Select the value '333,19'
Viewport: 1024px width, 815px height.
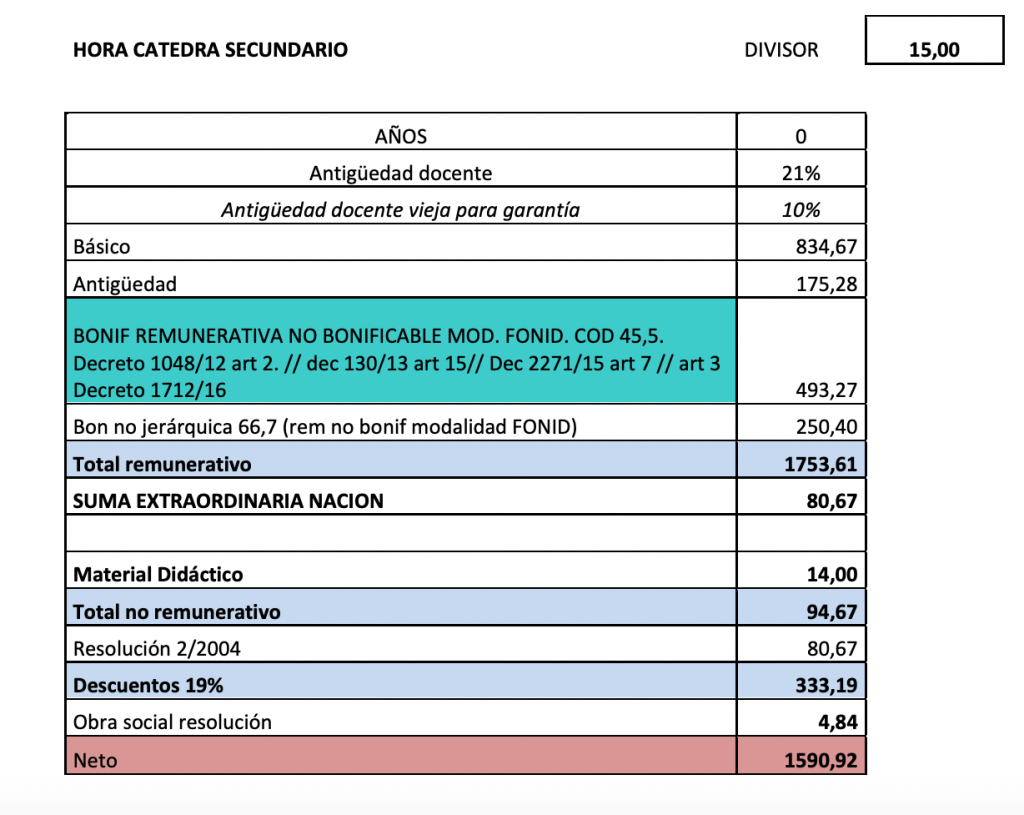pyautogui.click(x=826, y=685)
